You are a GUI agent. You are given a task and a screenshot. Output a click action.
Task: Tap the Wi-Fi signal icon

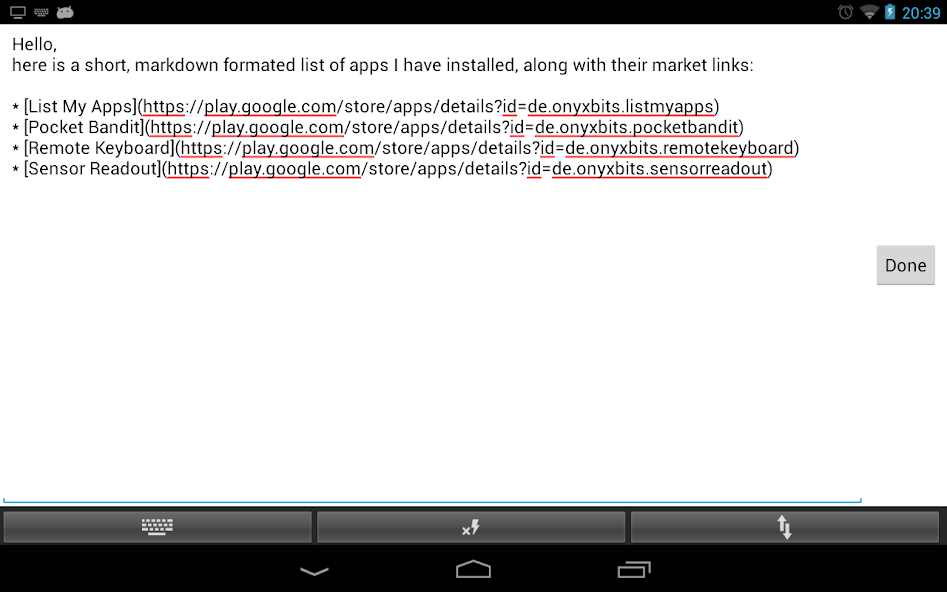[x=870, y=12]
